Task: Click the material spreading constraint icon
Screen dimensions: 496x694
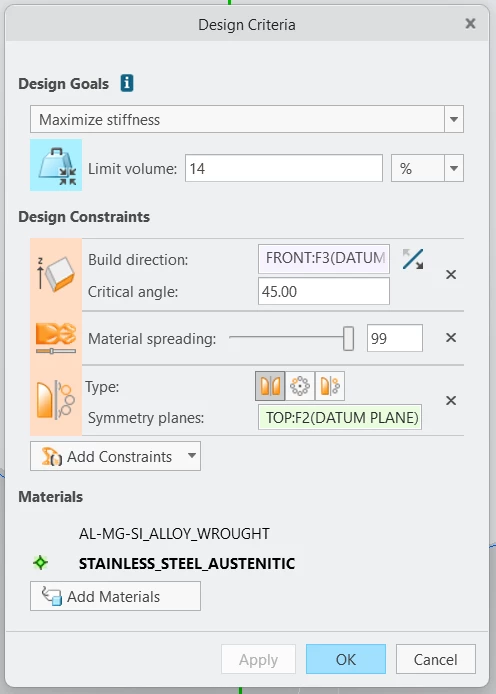Action: [x=56, y=339]
